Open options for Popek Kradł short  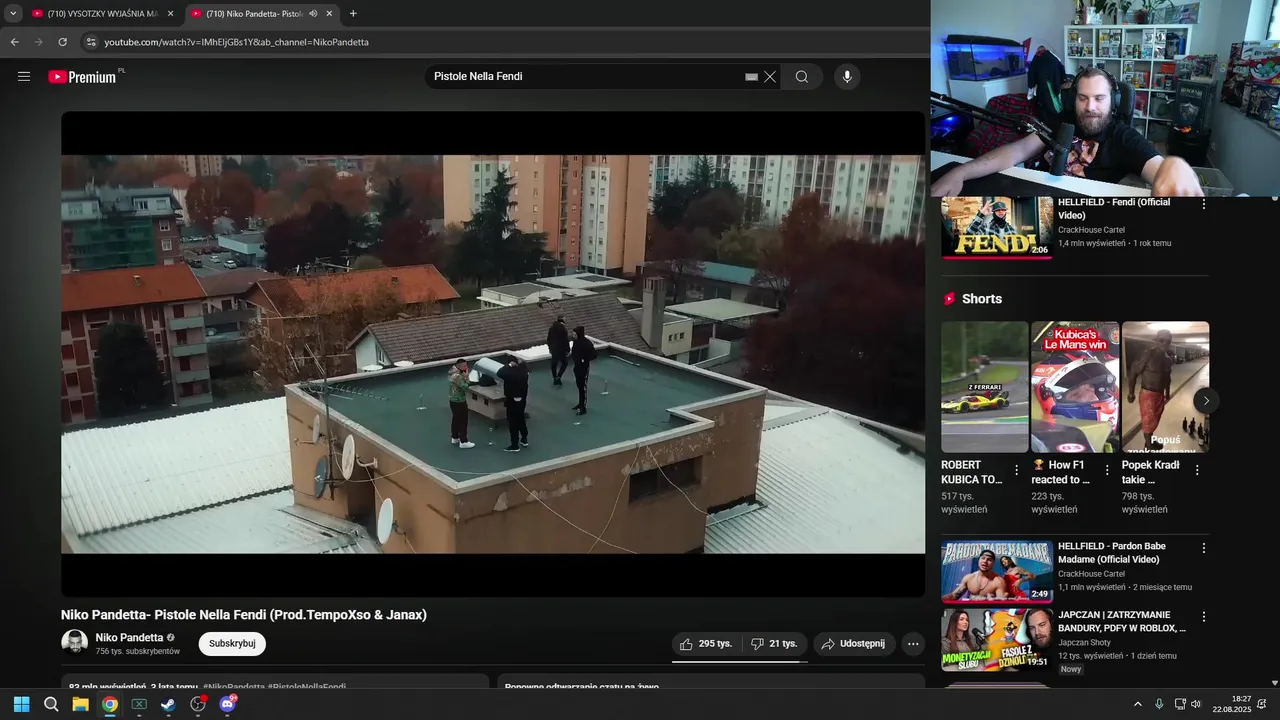coord(1197,470)
